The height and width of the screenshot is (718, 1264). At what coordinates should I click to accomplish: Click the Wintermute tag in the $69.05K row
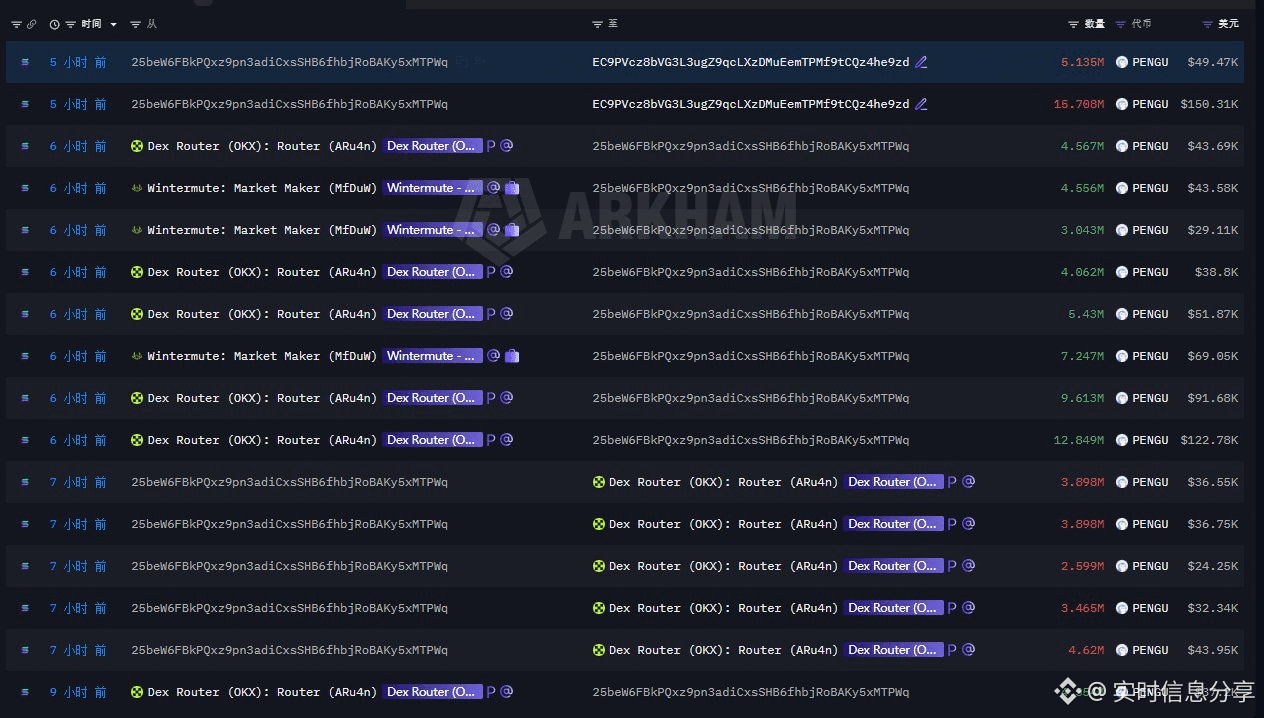pos(432,356)
